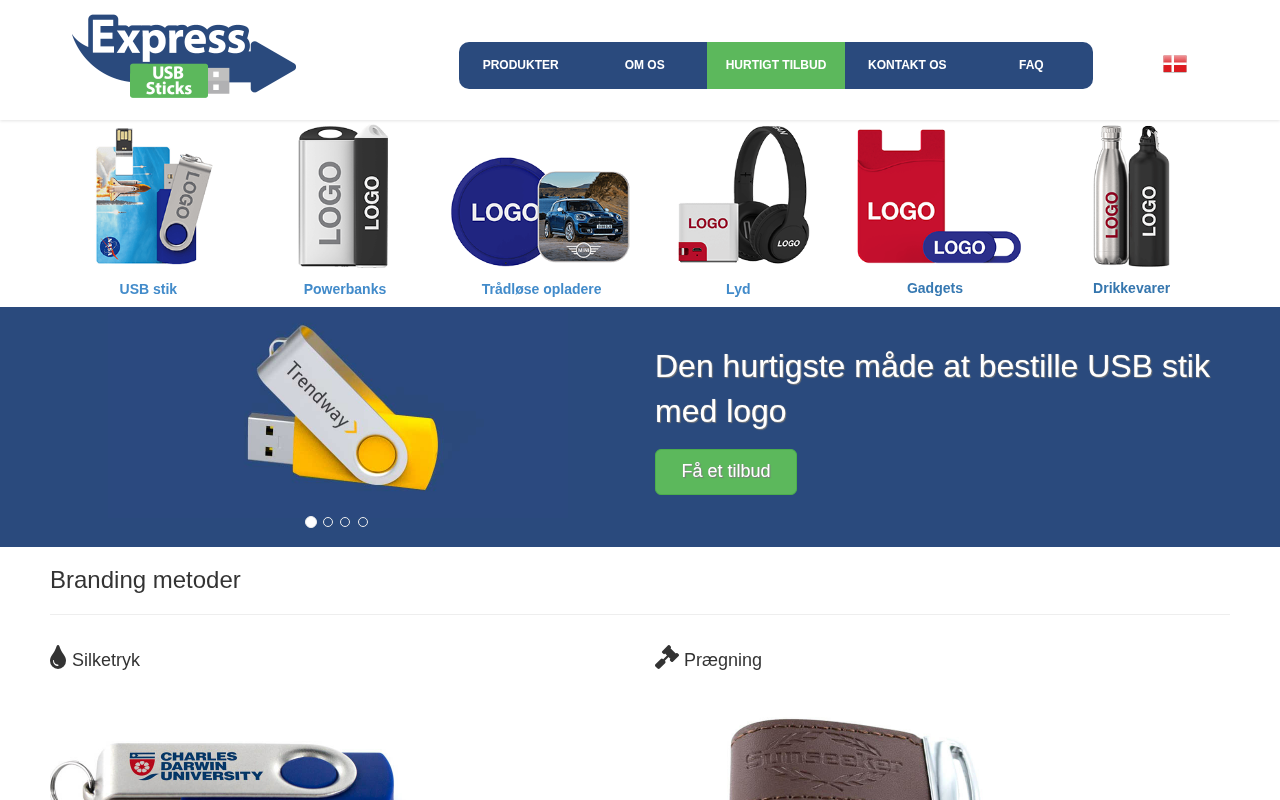Follow the Powerbanks text link

click(345, 289)
